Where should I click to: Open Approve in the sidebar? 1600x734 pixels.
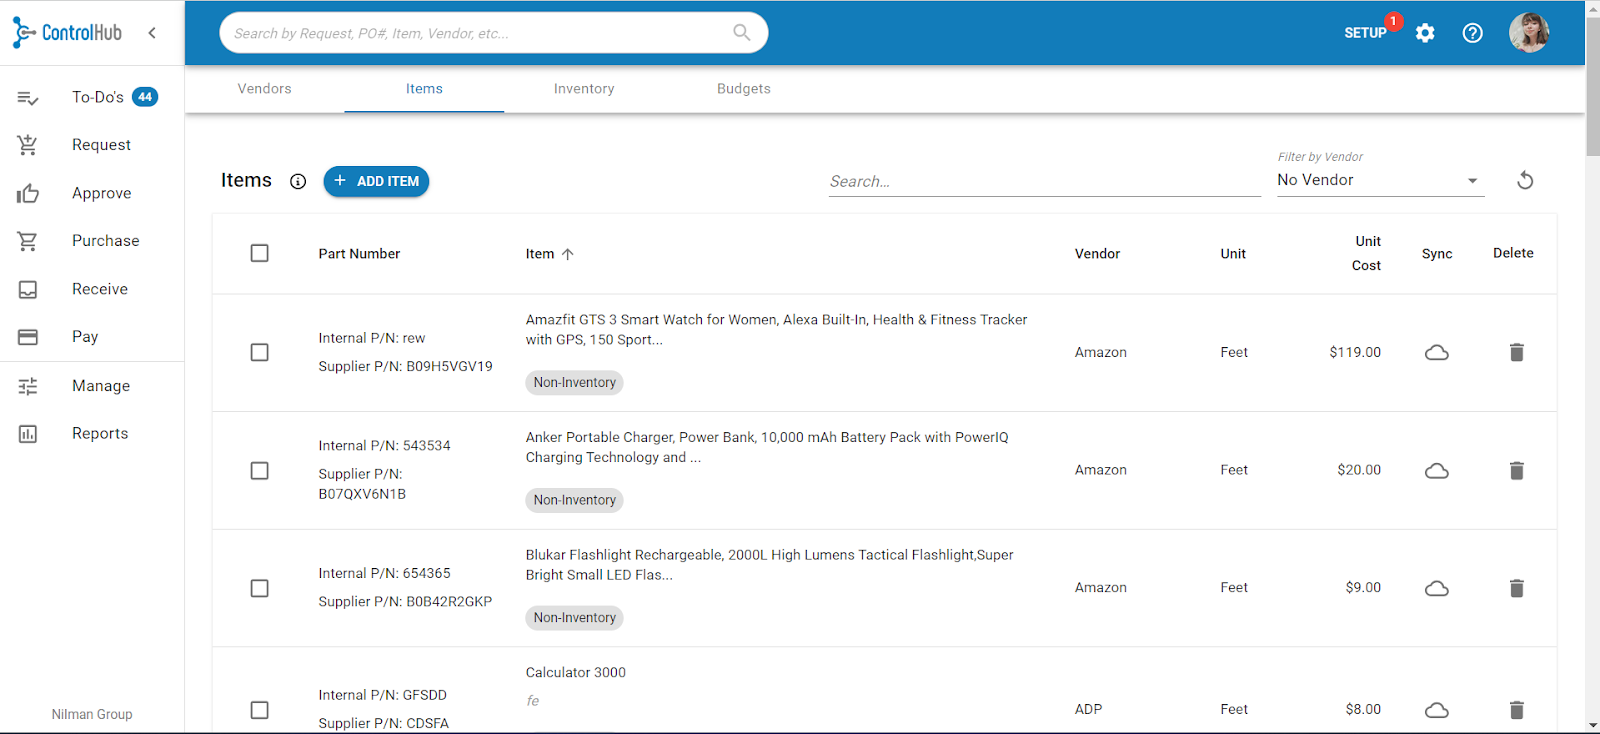click(x=101, y=193)
